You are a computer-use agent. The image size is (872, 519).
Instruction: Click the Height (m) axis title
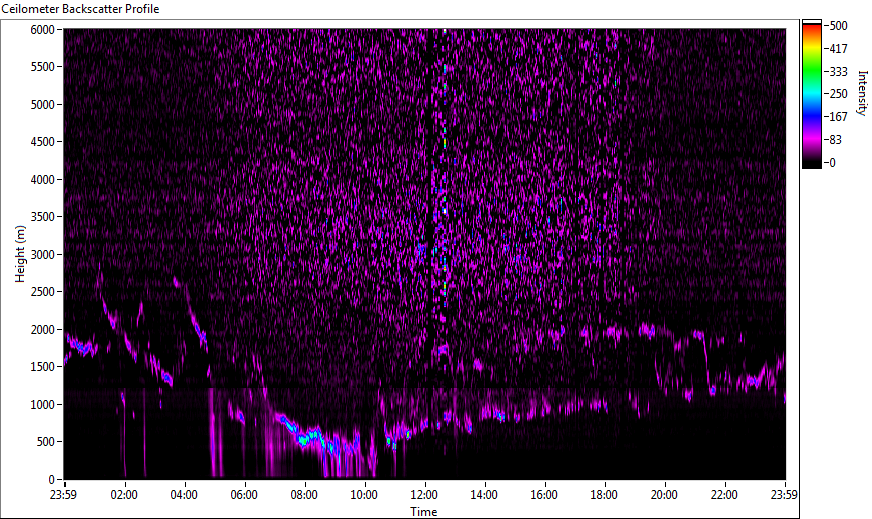tap(21, 254)
